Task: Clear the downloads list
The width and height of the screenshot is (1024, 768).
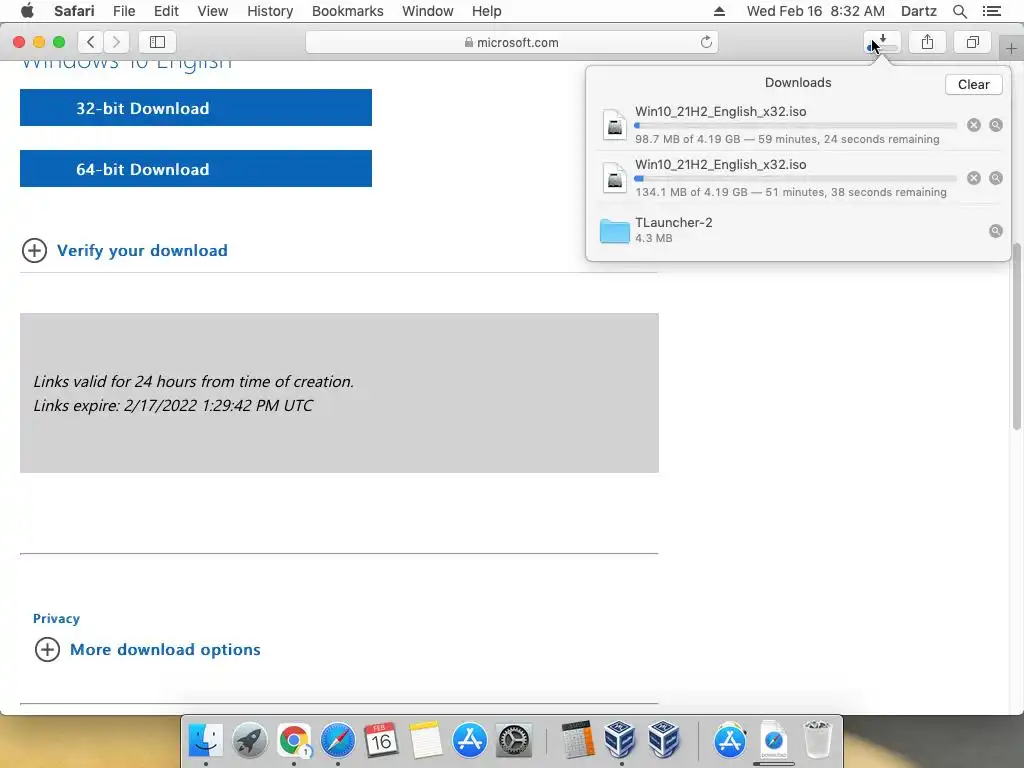Action: (x=974, y=84)
